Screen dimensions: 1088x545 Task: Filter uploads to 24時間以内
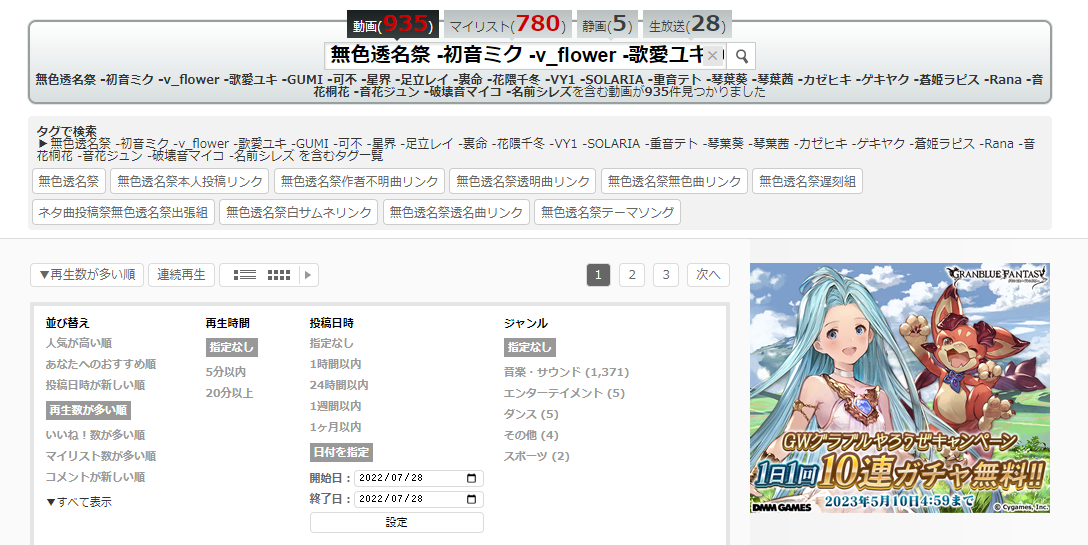click(339, 385)
